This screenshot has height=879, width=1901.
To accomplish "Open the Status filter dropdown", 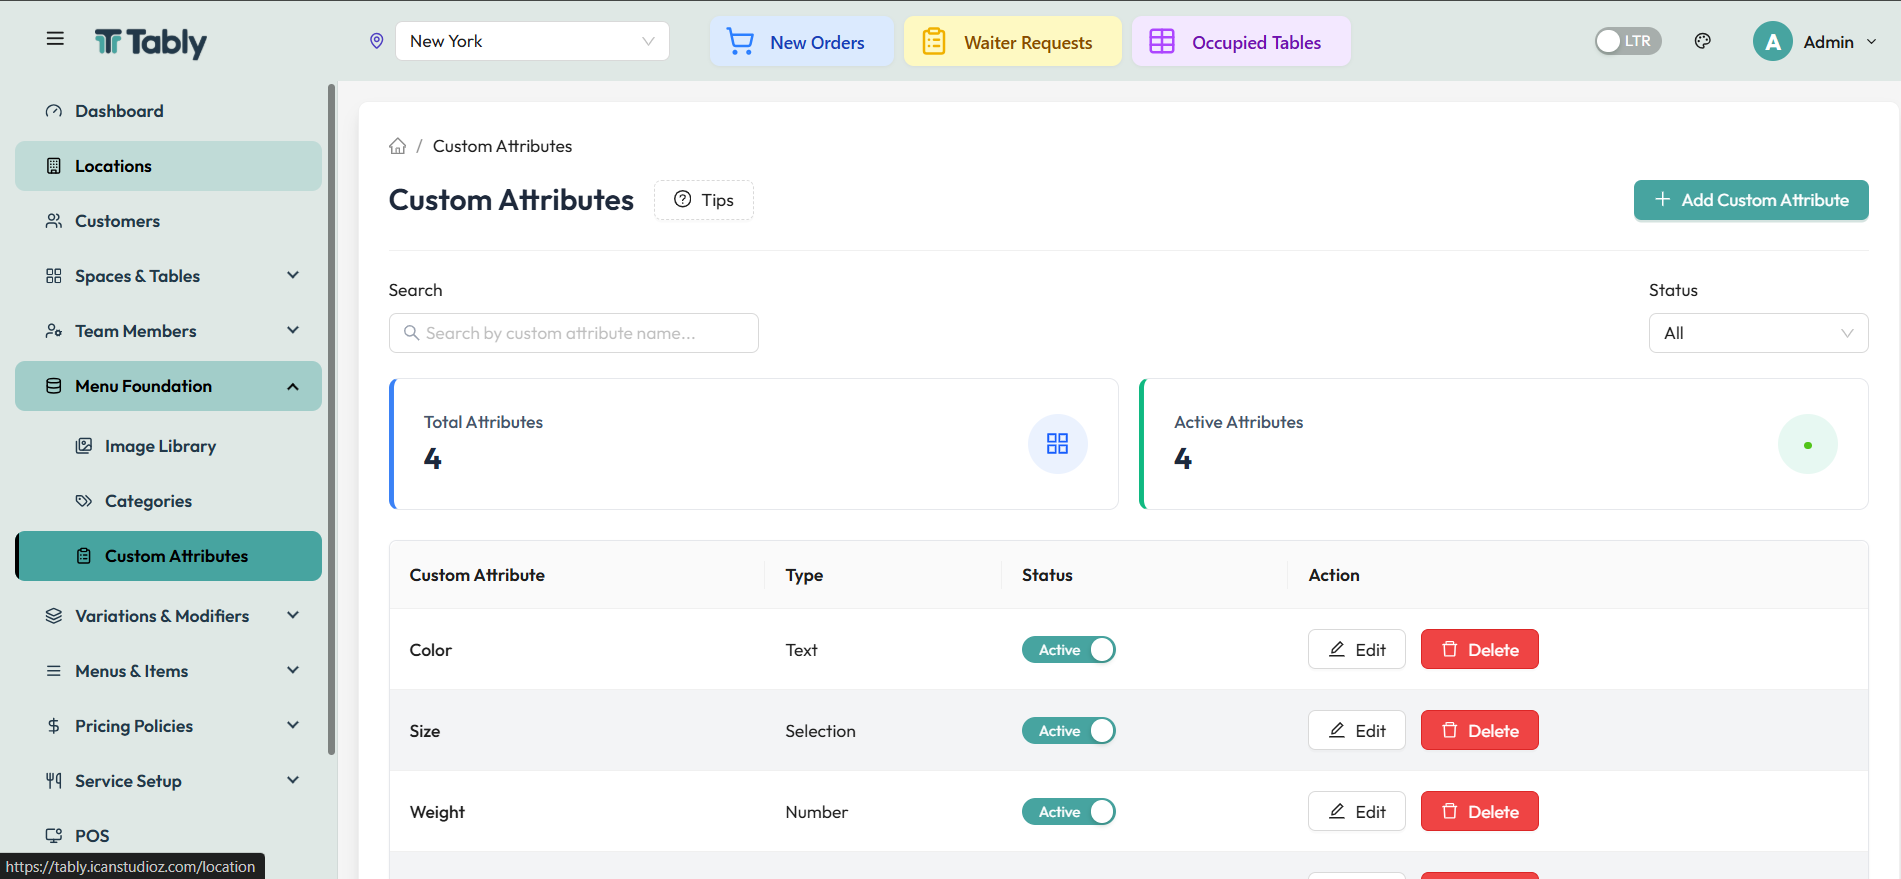I will pos(1758,333).
